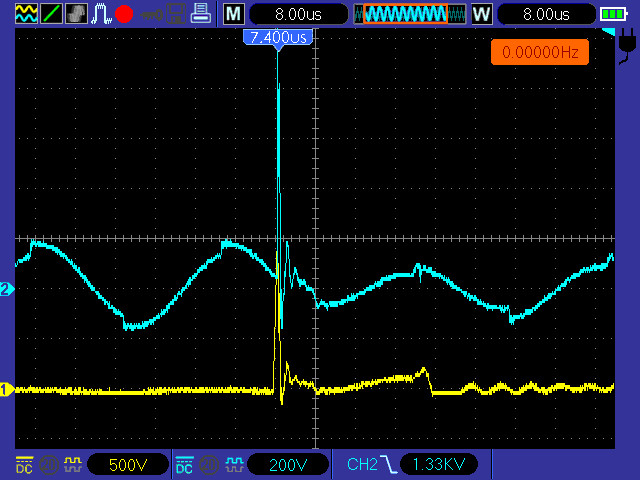Image resolution: width=640 pixels, height=480 pixels.
Task: Toggle CH1 yellow DC coupling indicator
Action: tap(24, 464)
